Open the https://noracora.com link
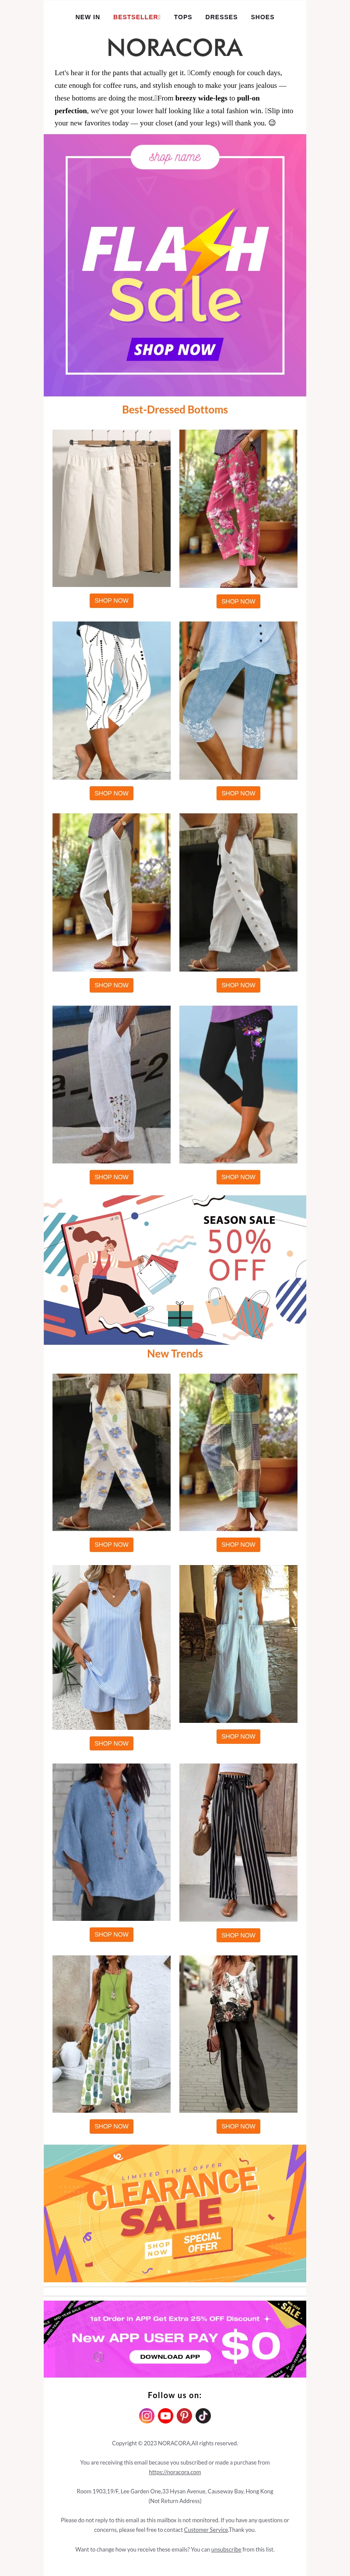 click(x=175, y=2472)
